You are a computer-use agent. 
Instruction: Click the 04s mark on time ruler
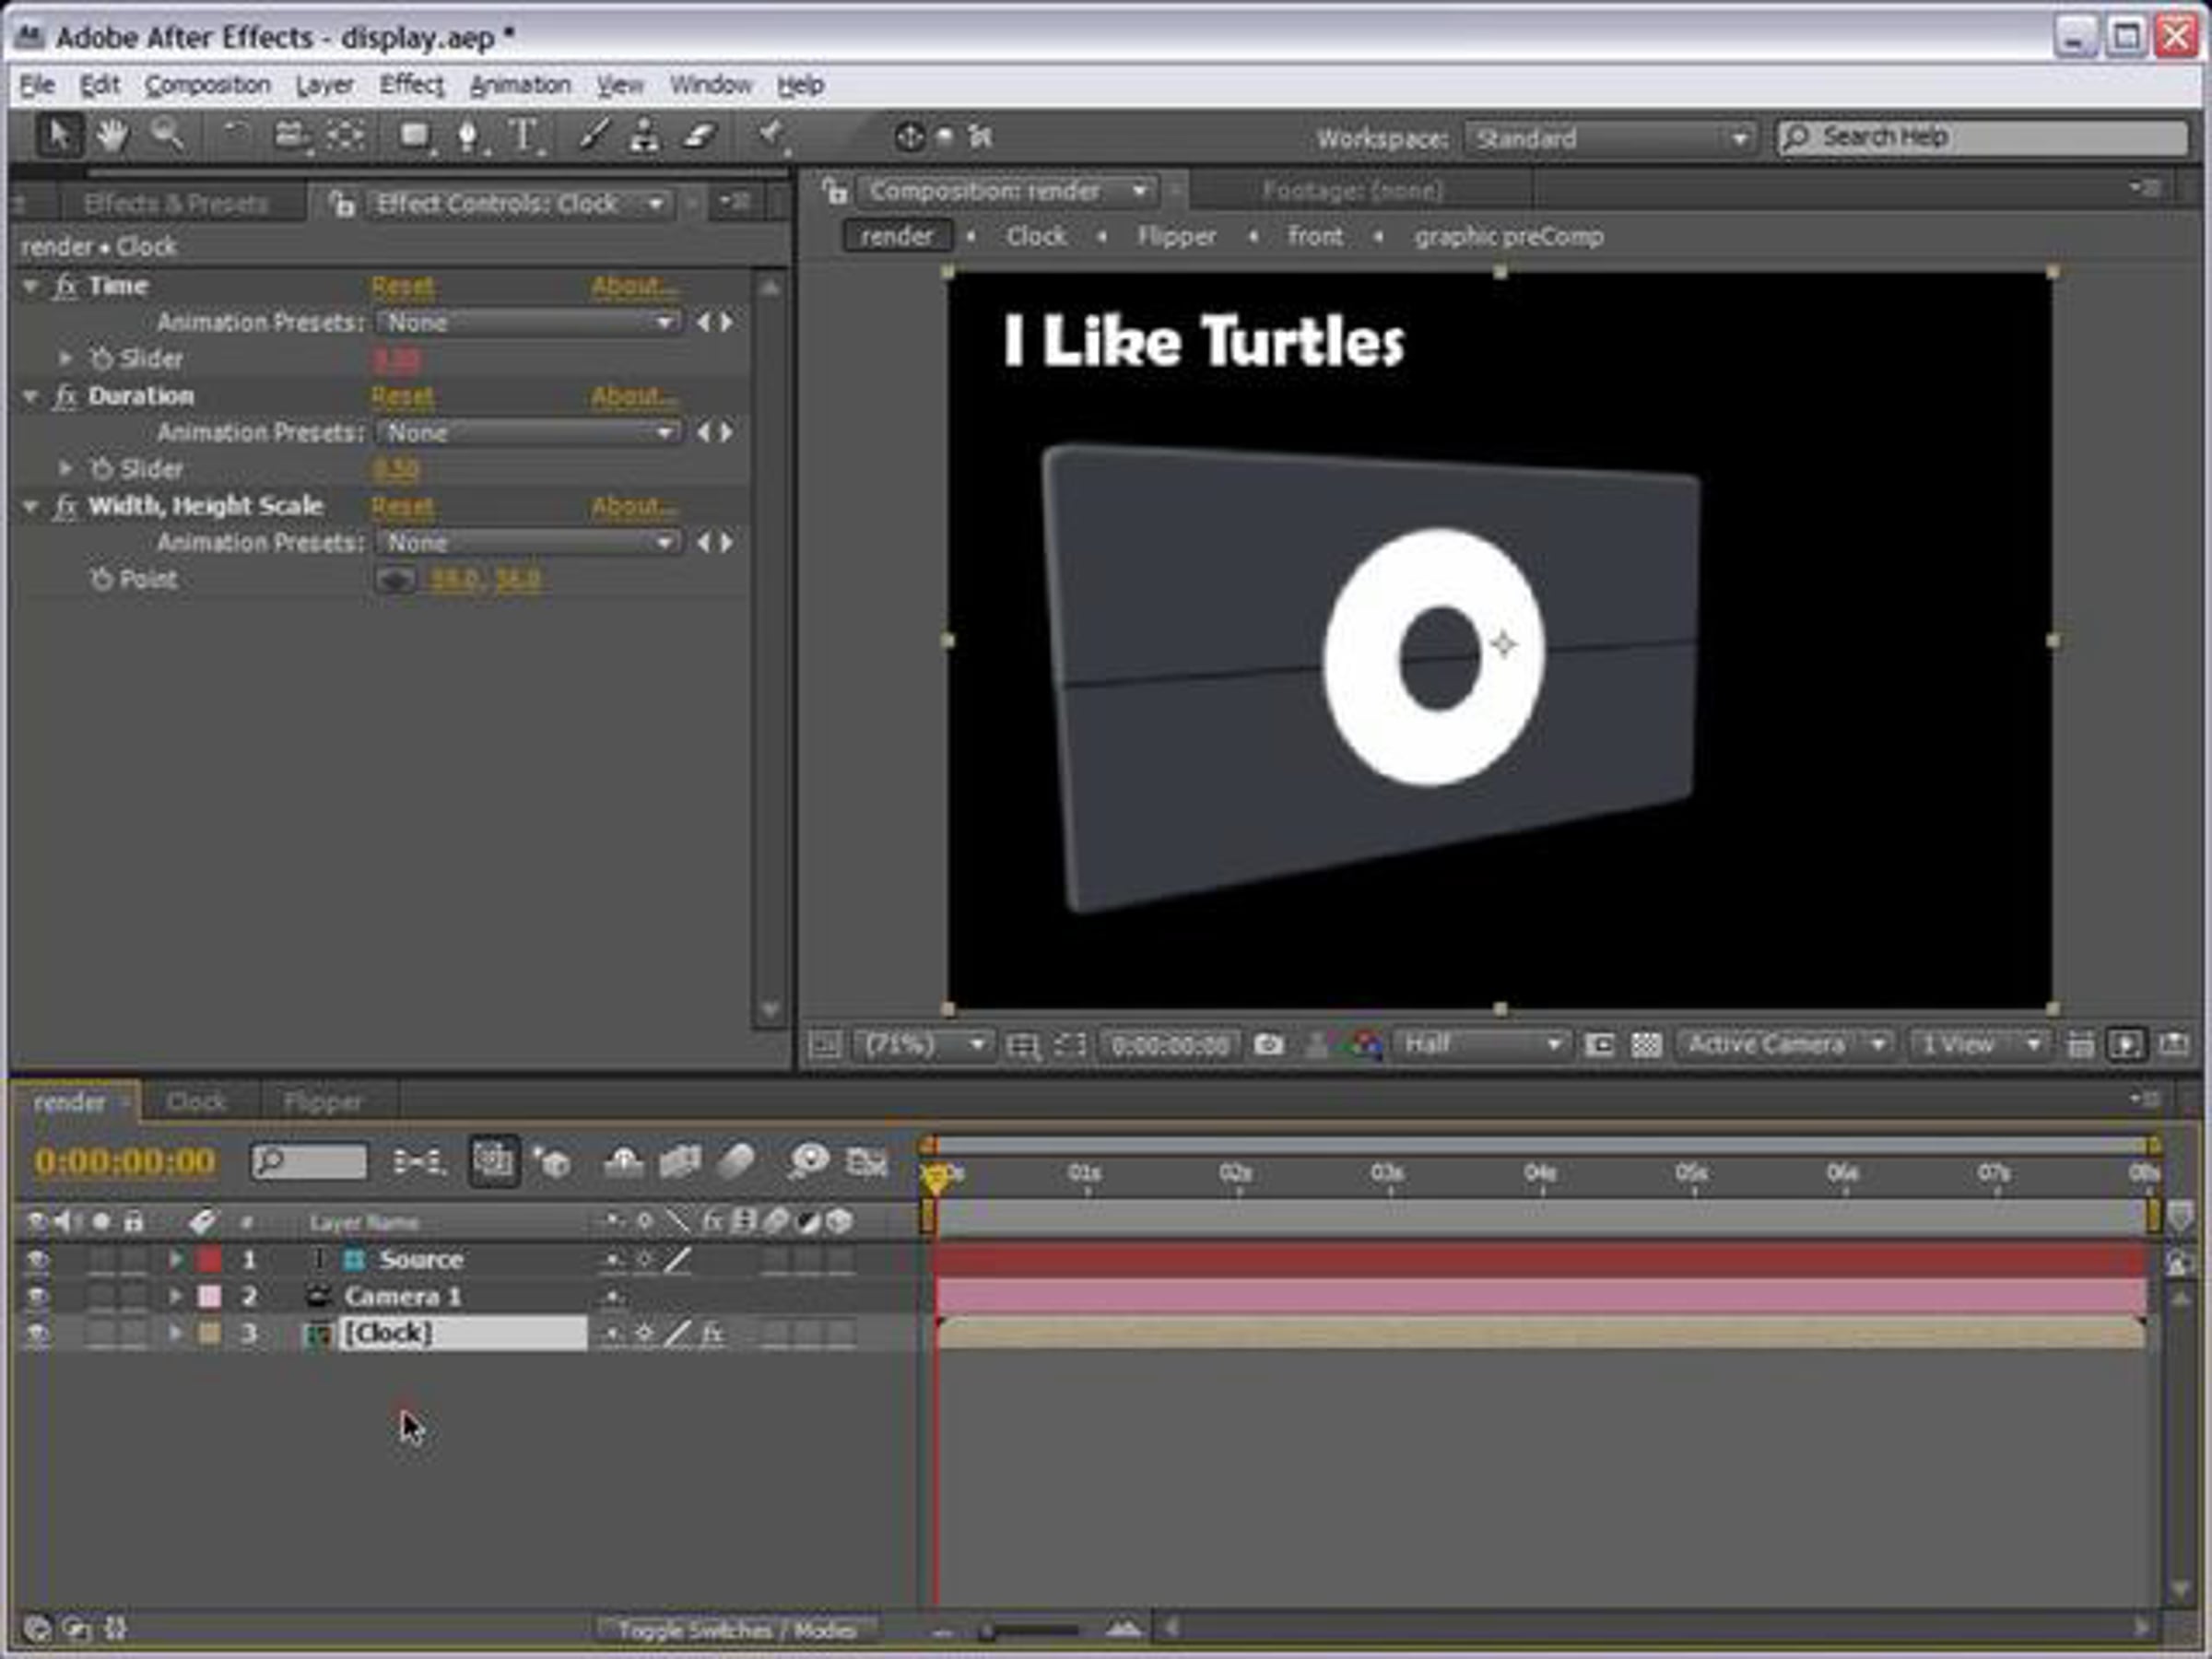(x=1540, y=1173)
